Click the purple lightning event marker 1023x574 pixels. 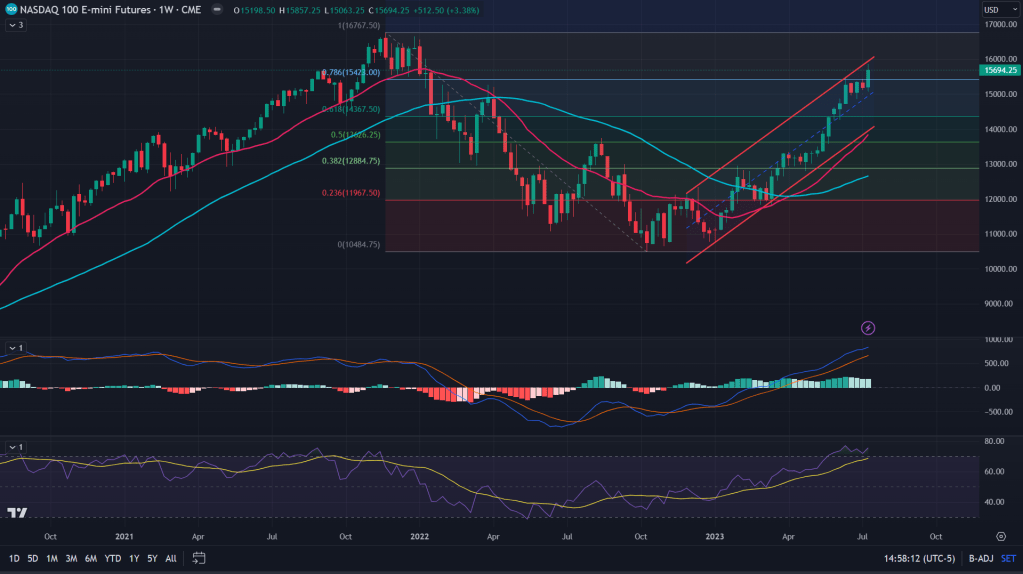coord(868,327)
